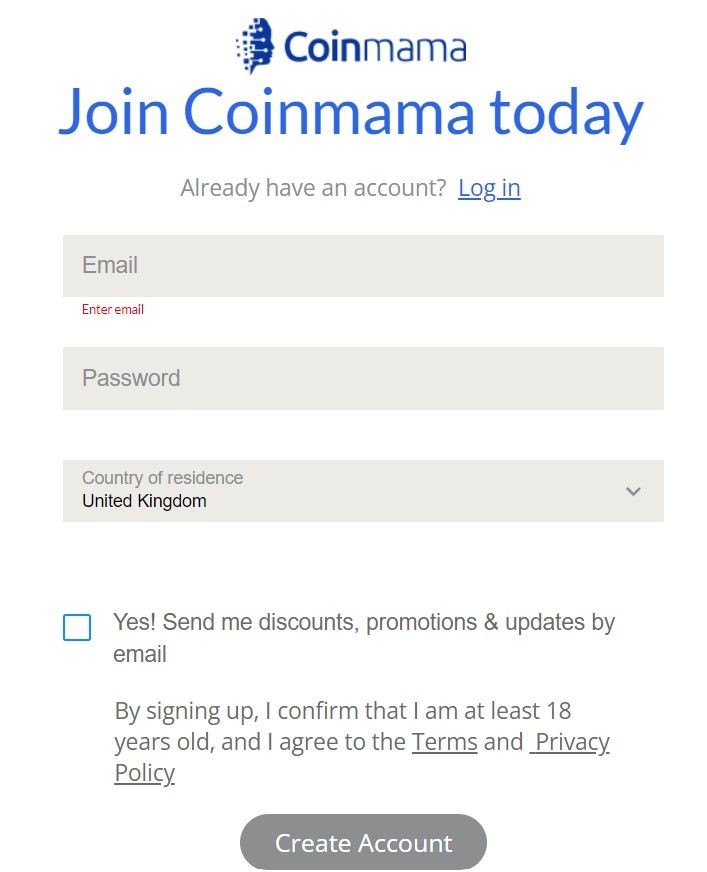
Task: Click the "Yes! Send me discounts" label text
Action: (x=364, y=623)
